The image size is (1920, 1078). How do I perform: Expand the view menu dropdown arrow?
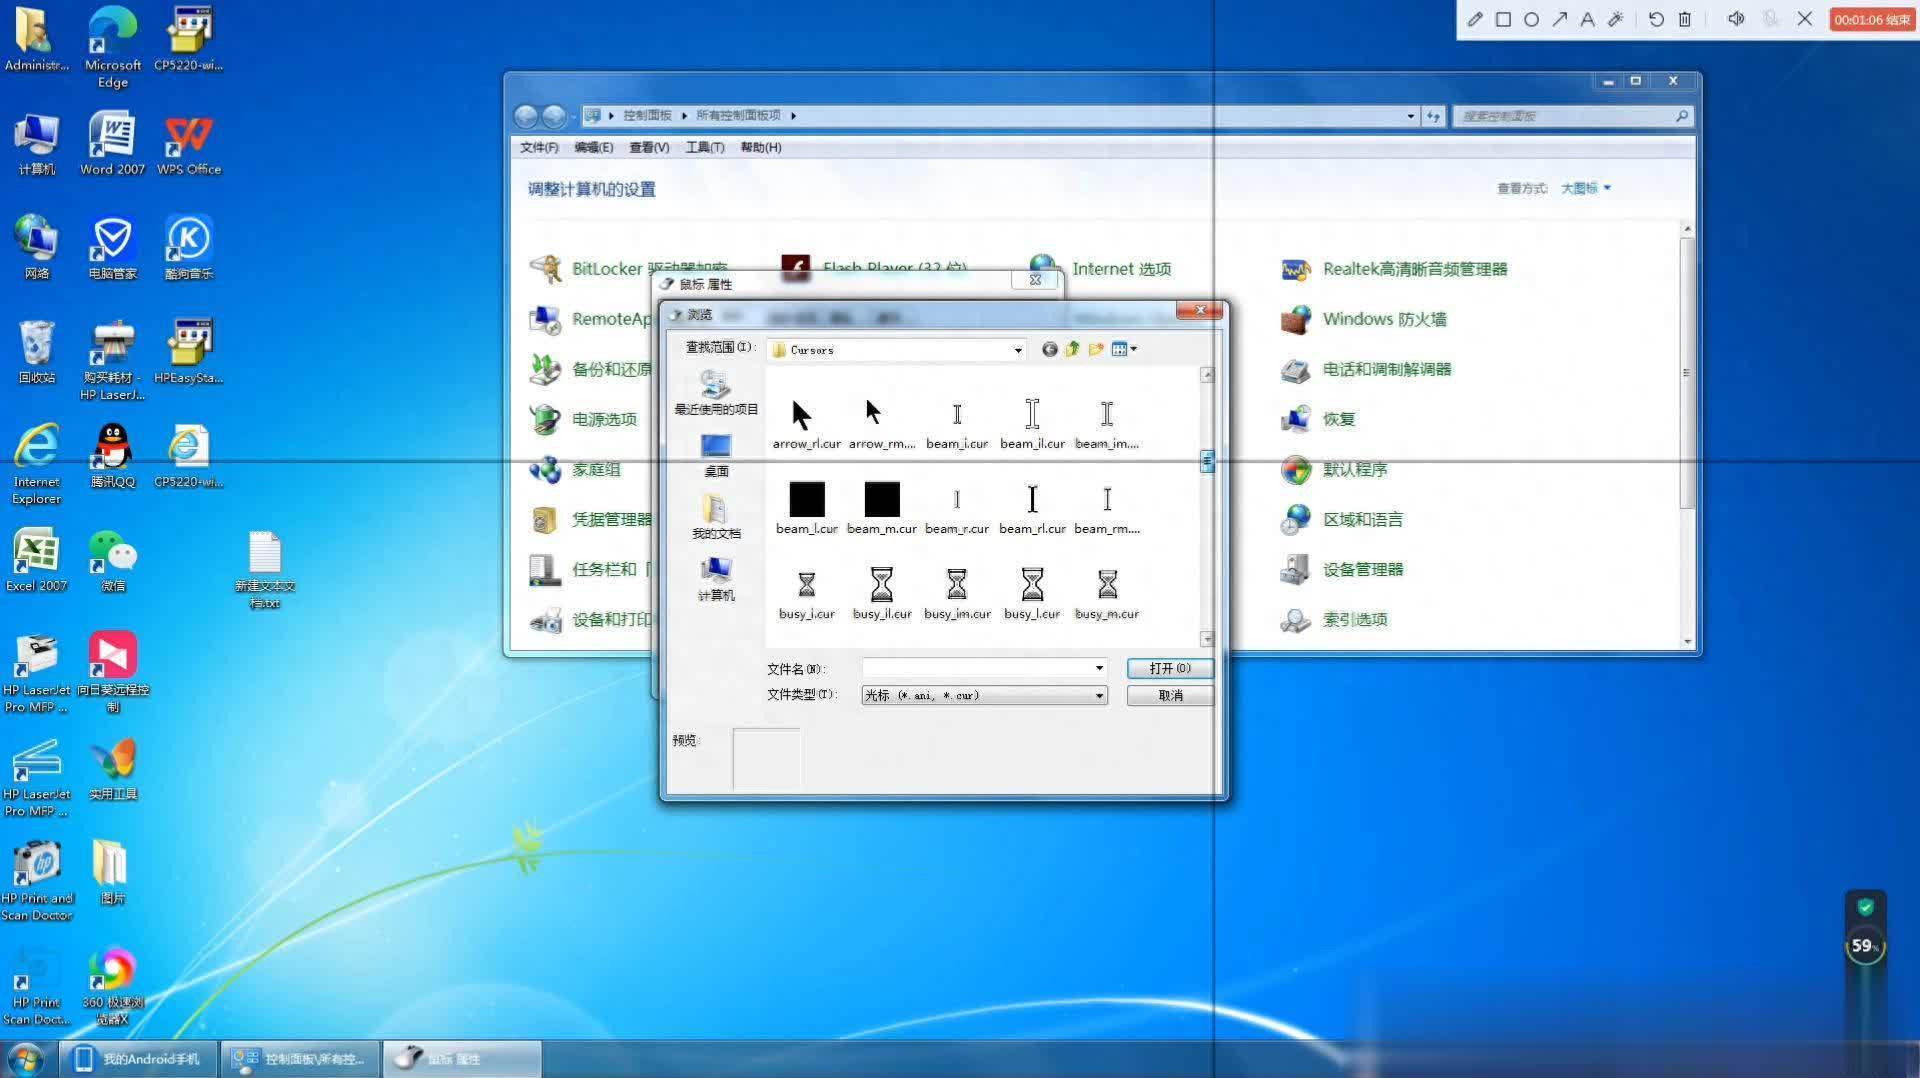click(1133, 349)
